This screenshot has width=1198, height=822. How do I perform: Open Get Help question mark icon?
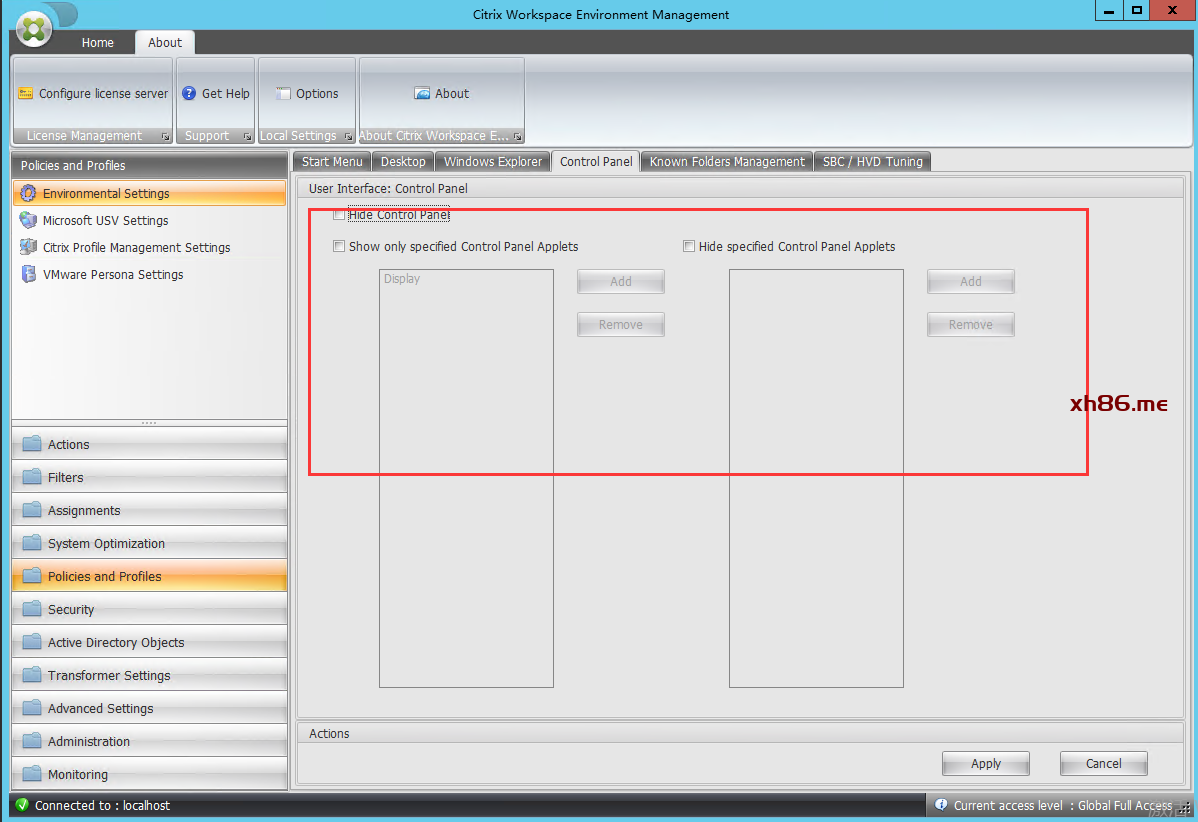pyautogui.click(x=189, y=94)
